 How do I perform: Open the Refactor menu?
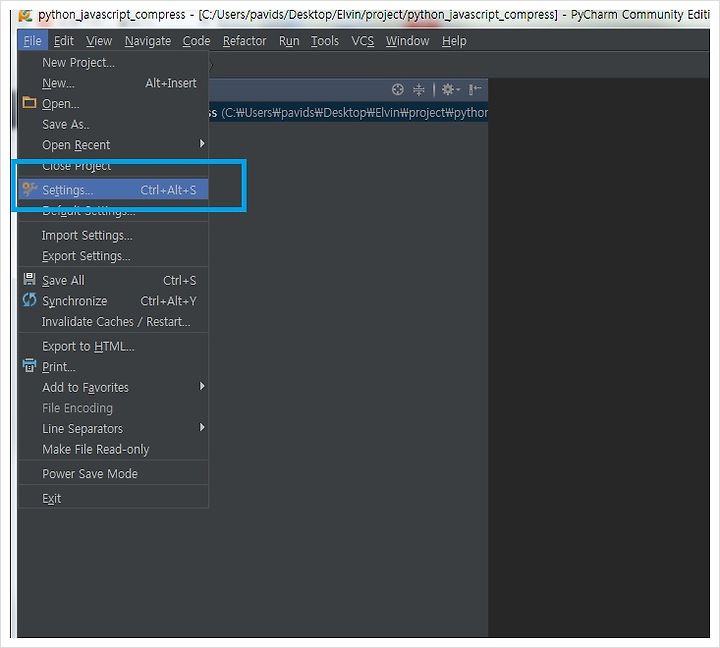245,41
